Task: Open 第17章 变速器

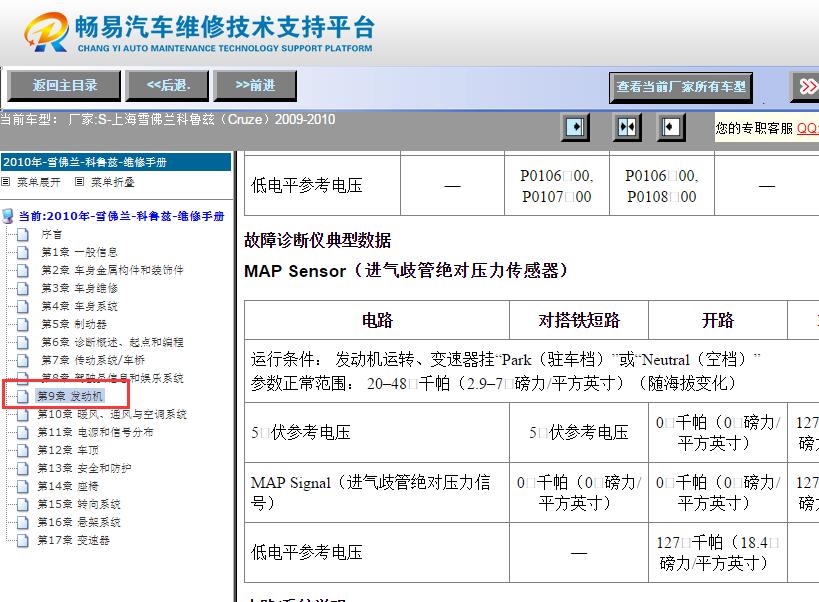Action: pos(73,540)
